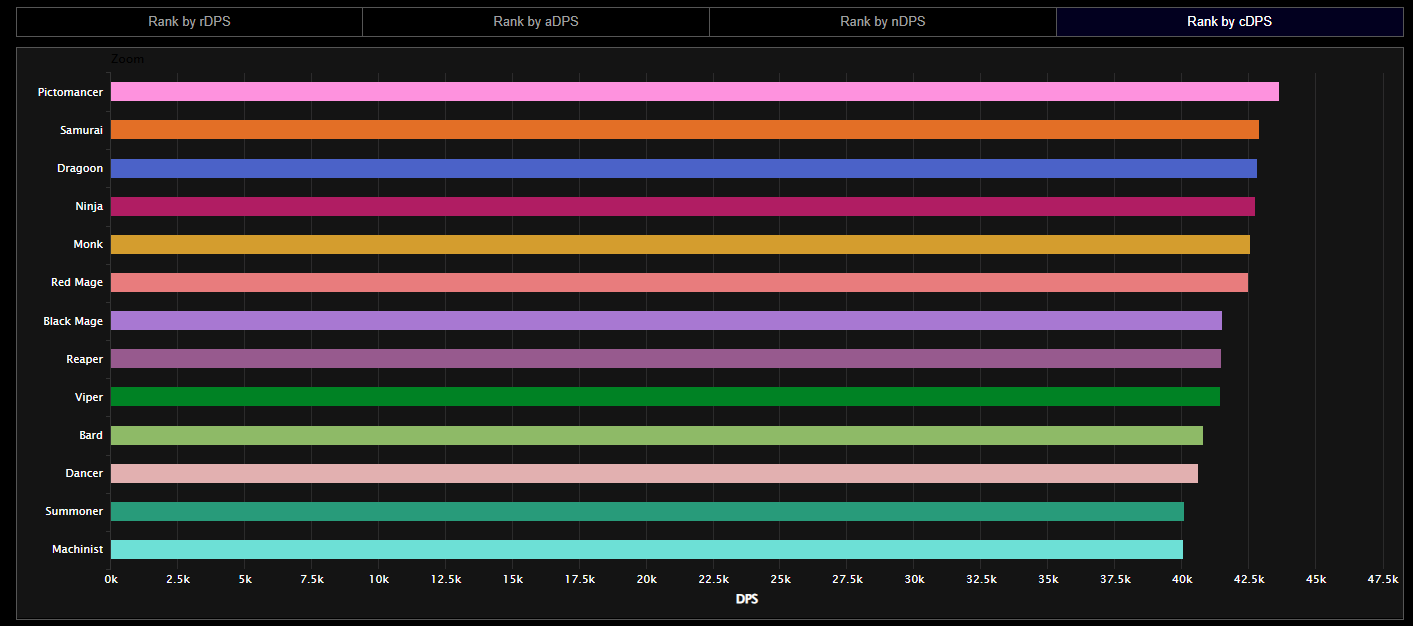Screen dimensions: 1413x626
Task: Click the salmon Red Mage bar
Action: 679,282
